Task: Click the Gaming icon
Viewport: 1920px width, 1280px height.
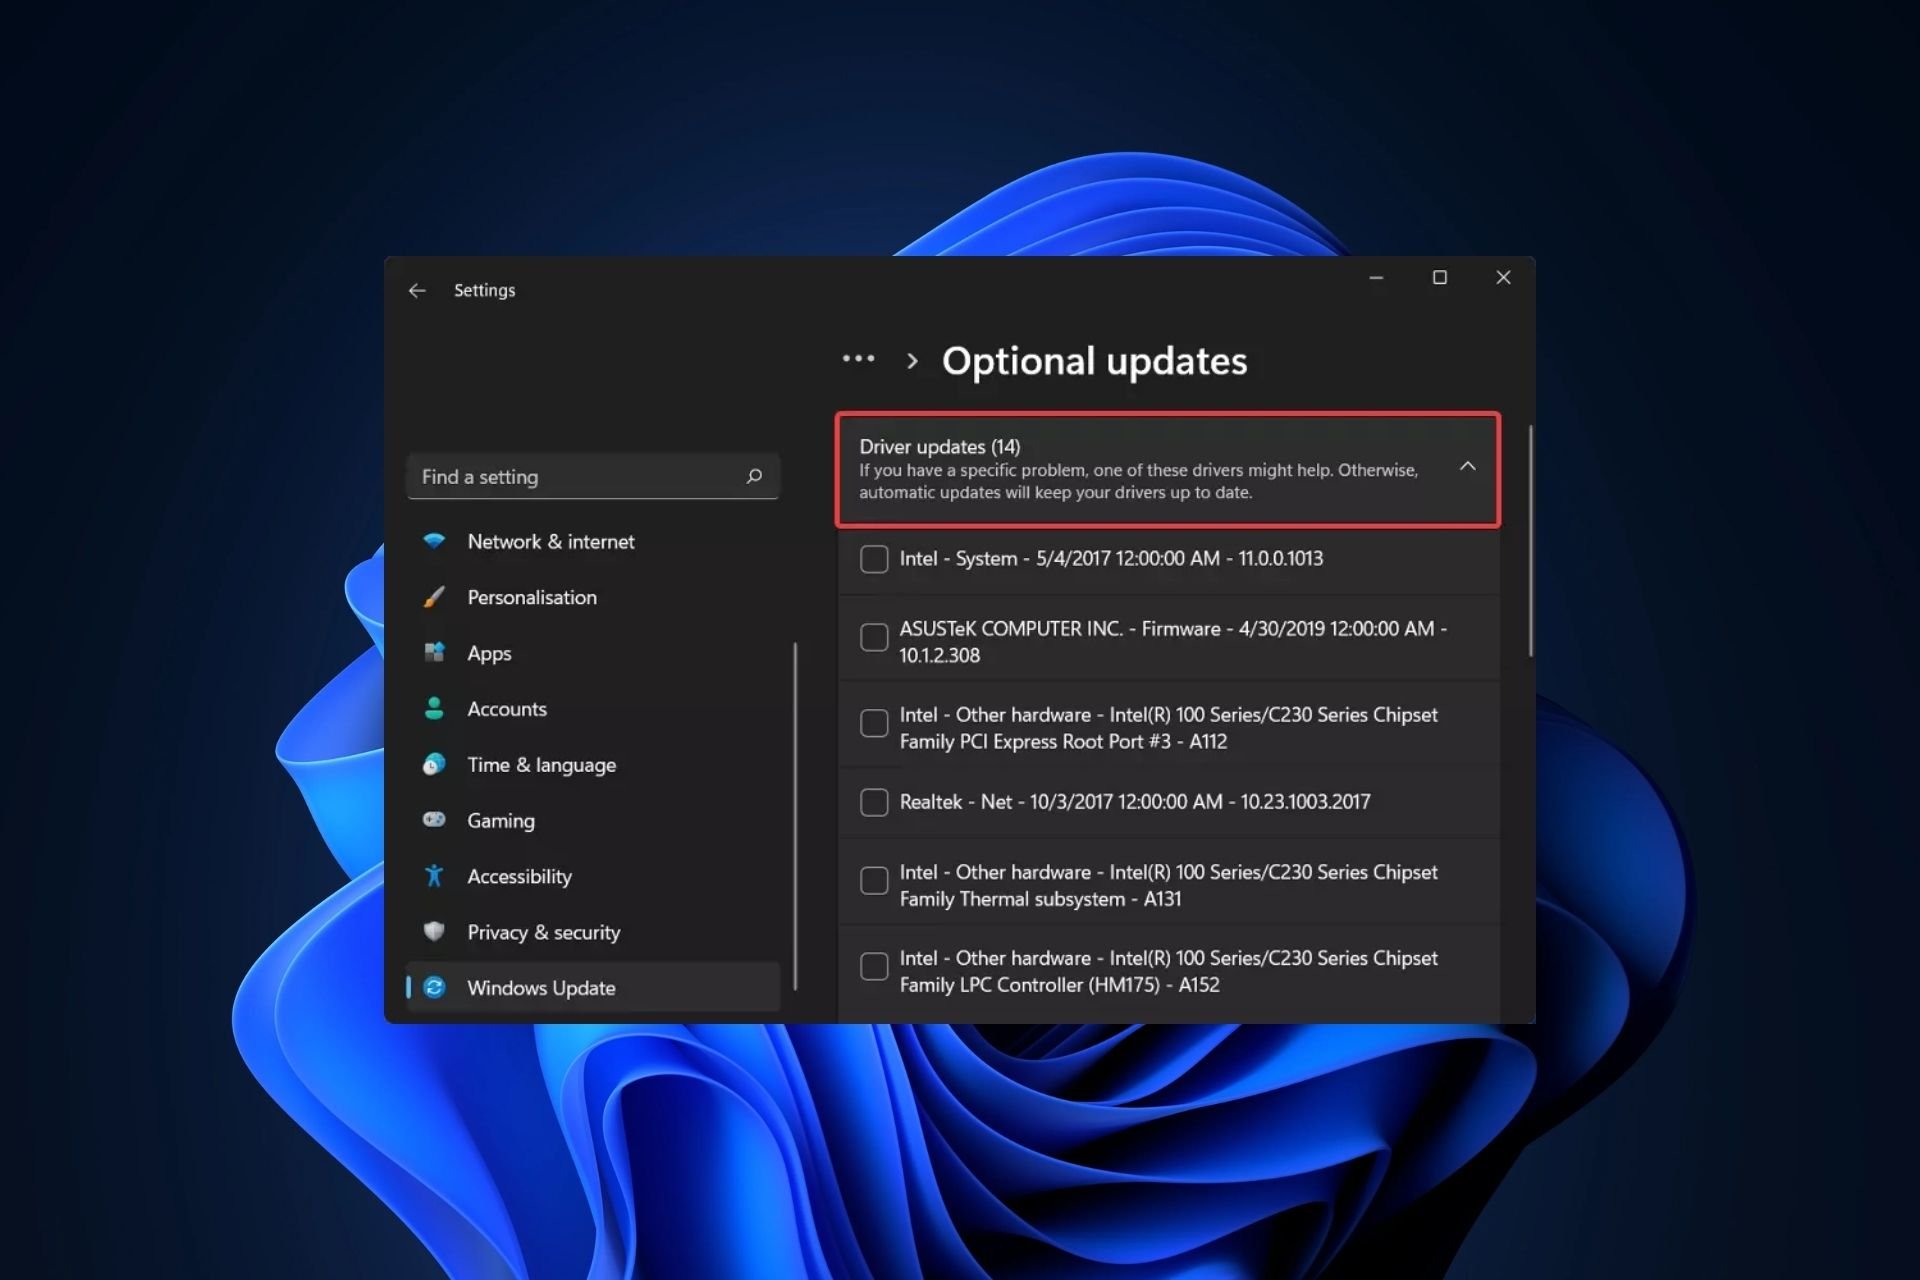Action: pos(437,819)
